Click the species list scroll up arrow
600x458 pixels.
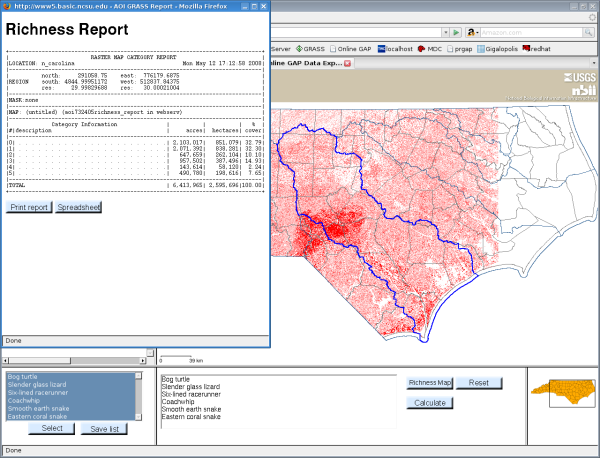(138, 376)
